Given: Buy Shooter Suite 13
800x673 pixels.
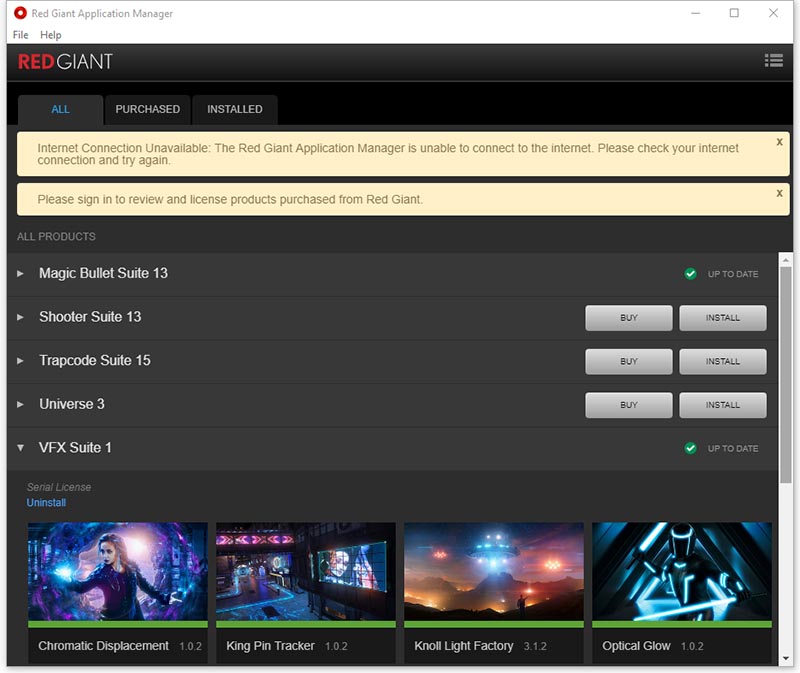Looking at the screenshot, I should (629, 318).
